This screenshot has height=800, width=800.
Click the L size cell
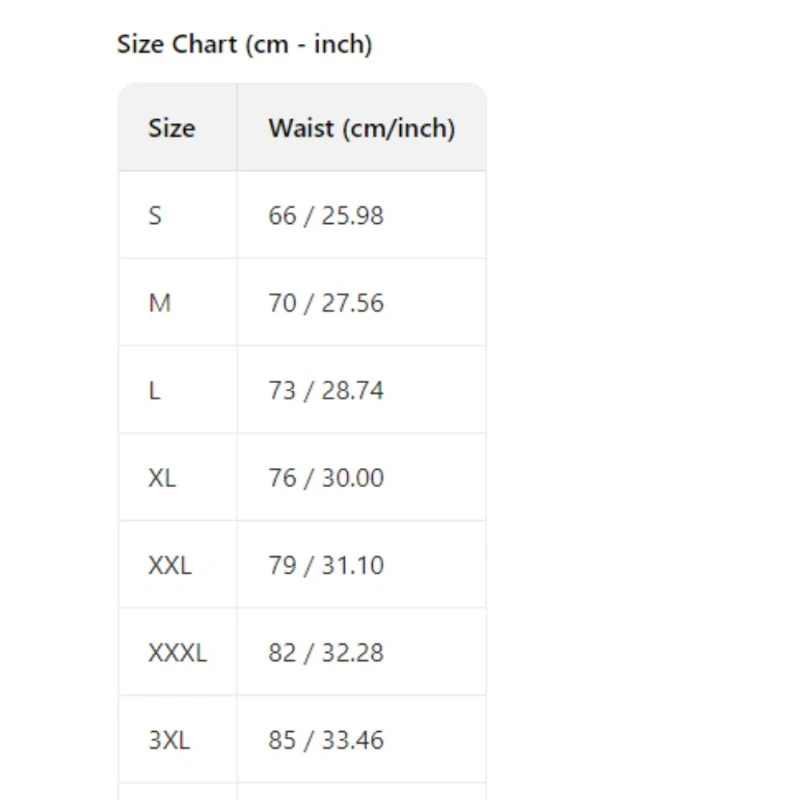click(x=154, y=390)
